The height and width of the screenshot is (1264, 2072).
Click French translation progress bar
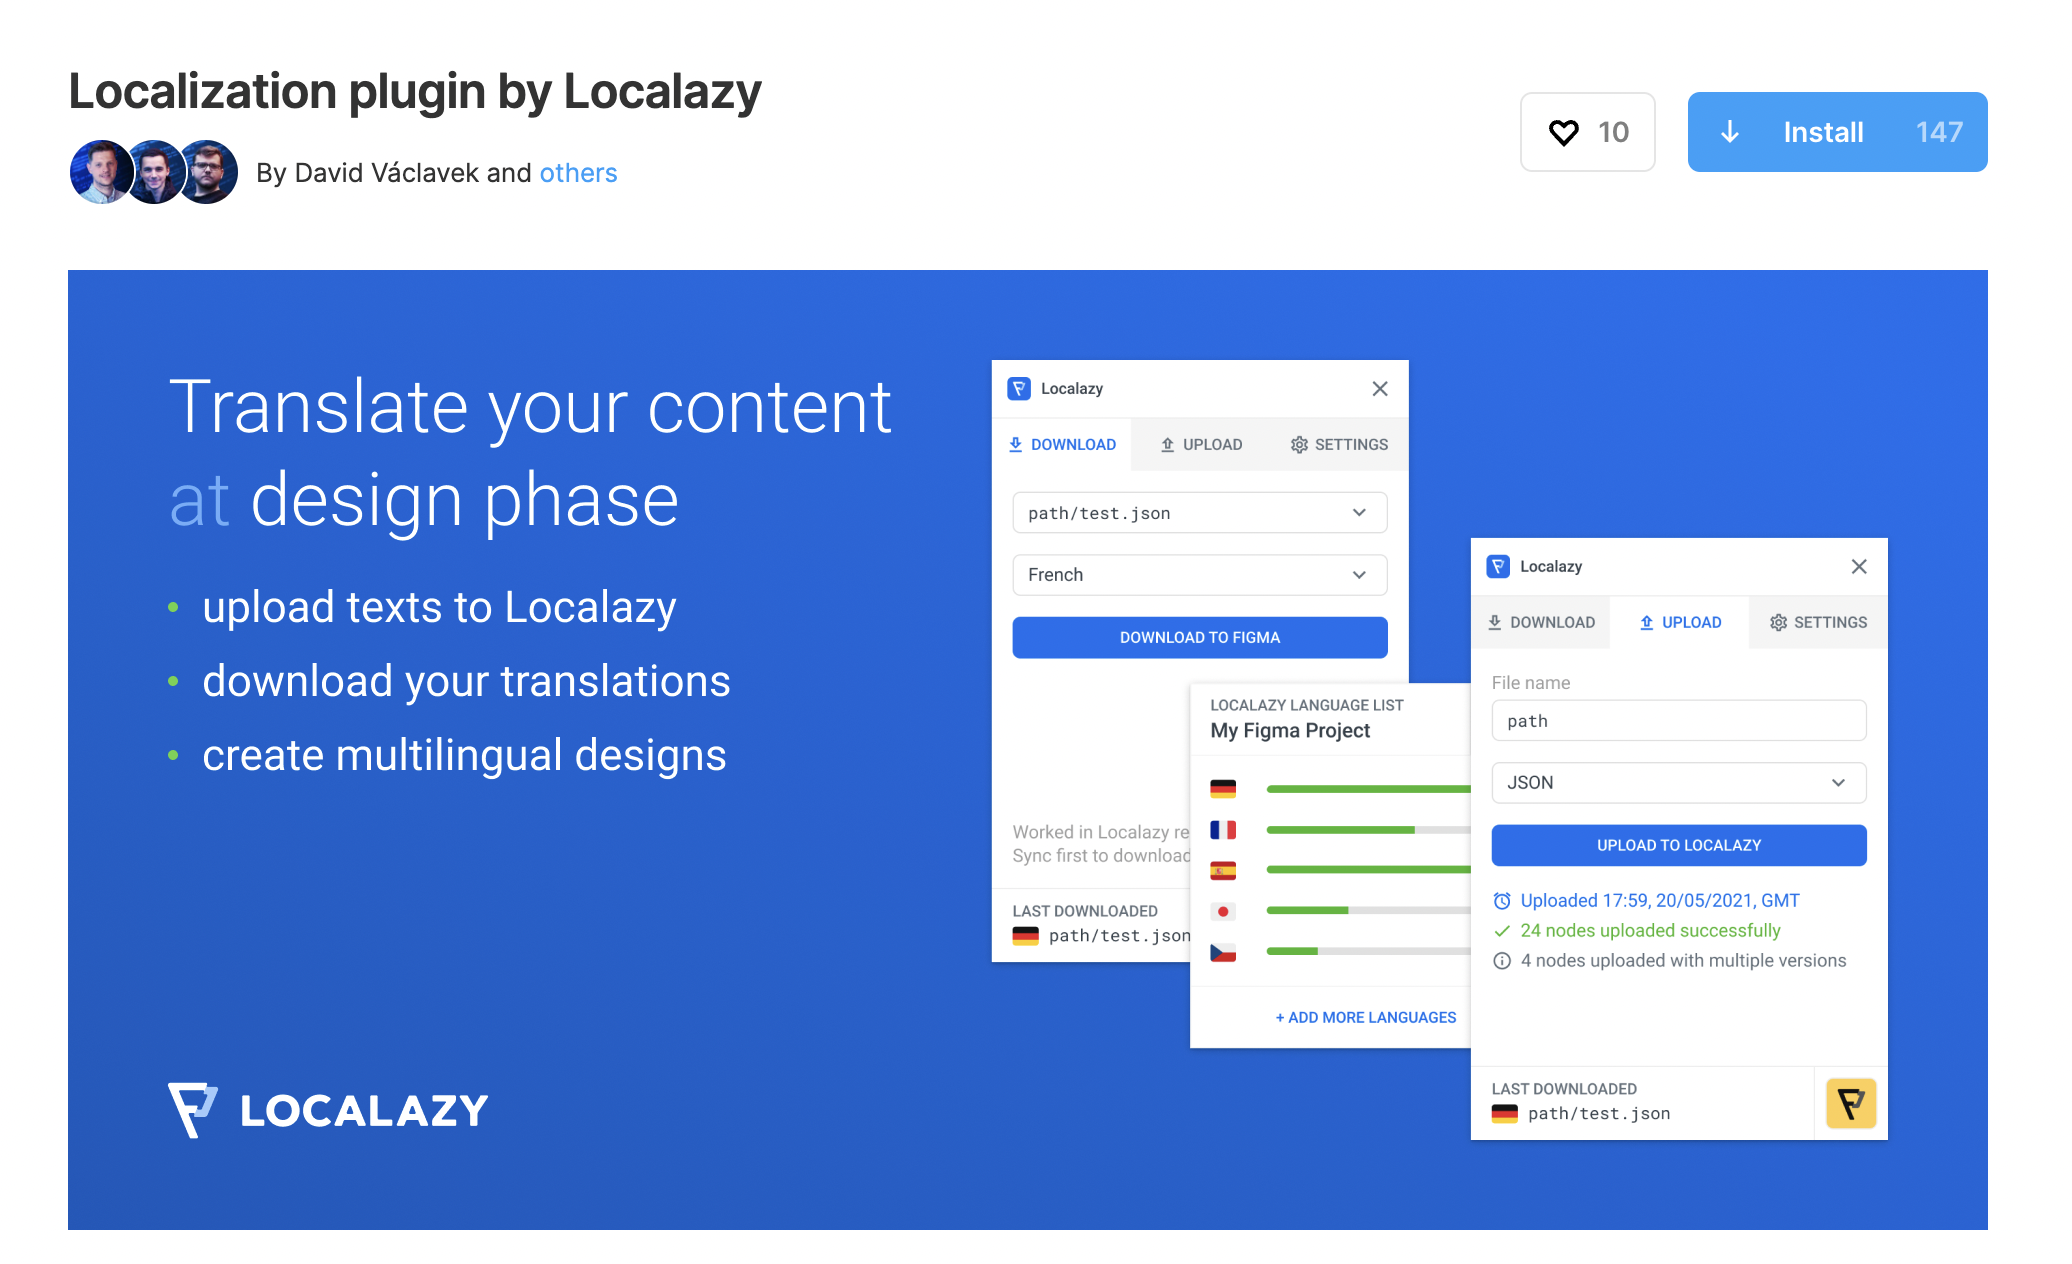pos(1368,830)
